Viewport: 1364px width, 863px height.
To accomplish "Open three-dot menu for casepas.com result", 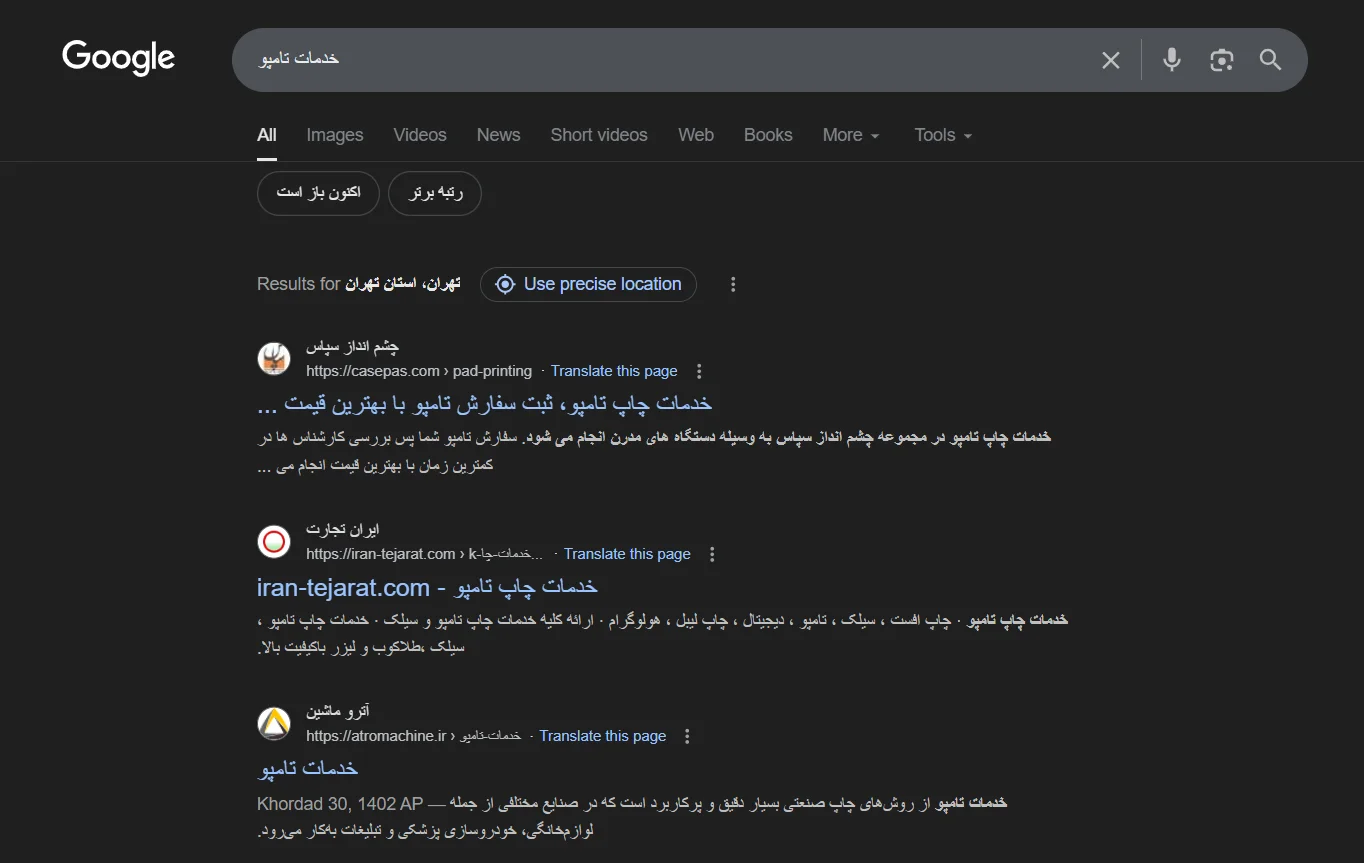I will [699, 372].
